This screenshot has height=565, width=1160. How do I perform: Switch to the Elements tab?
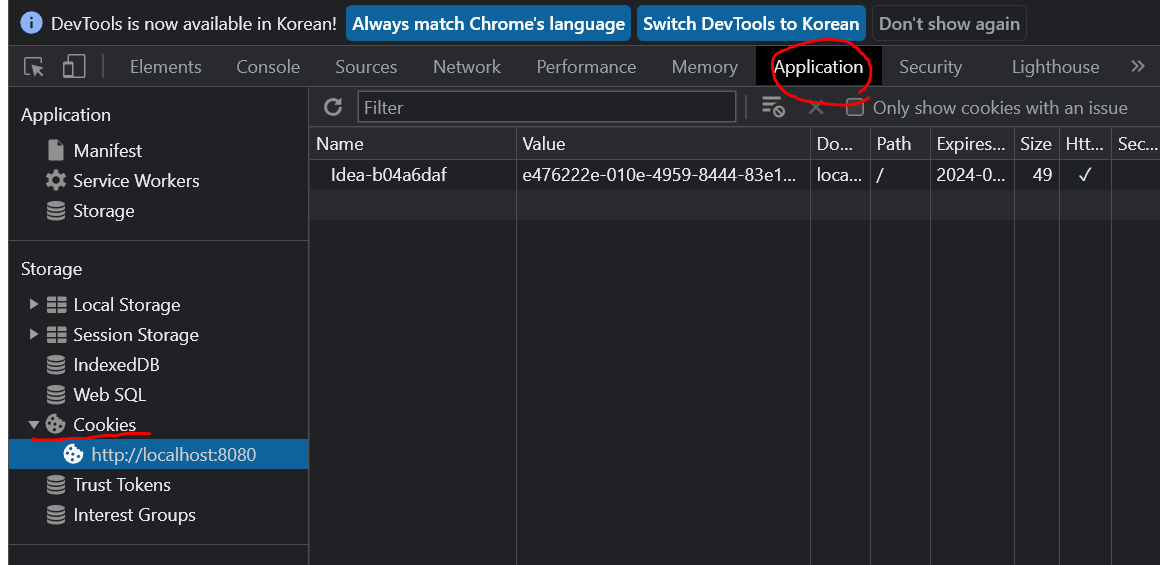(166, 67)
